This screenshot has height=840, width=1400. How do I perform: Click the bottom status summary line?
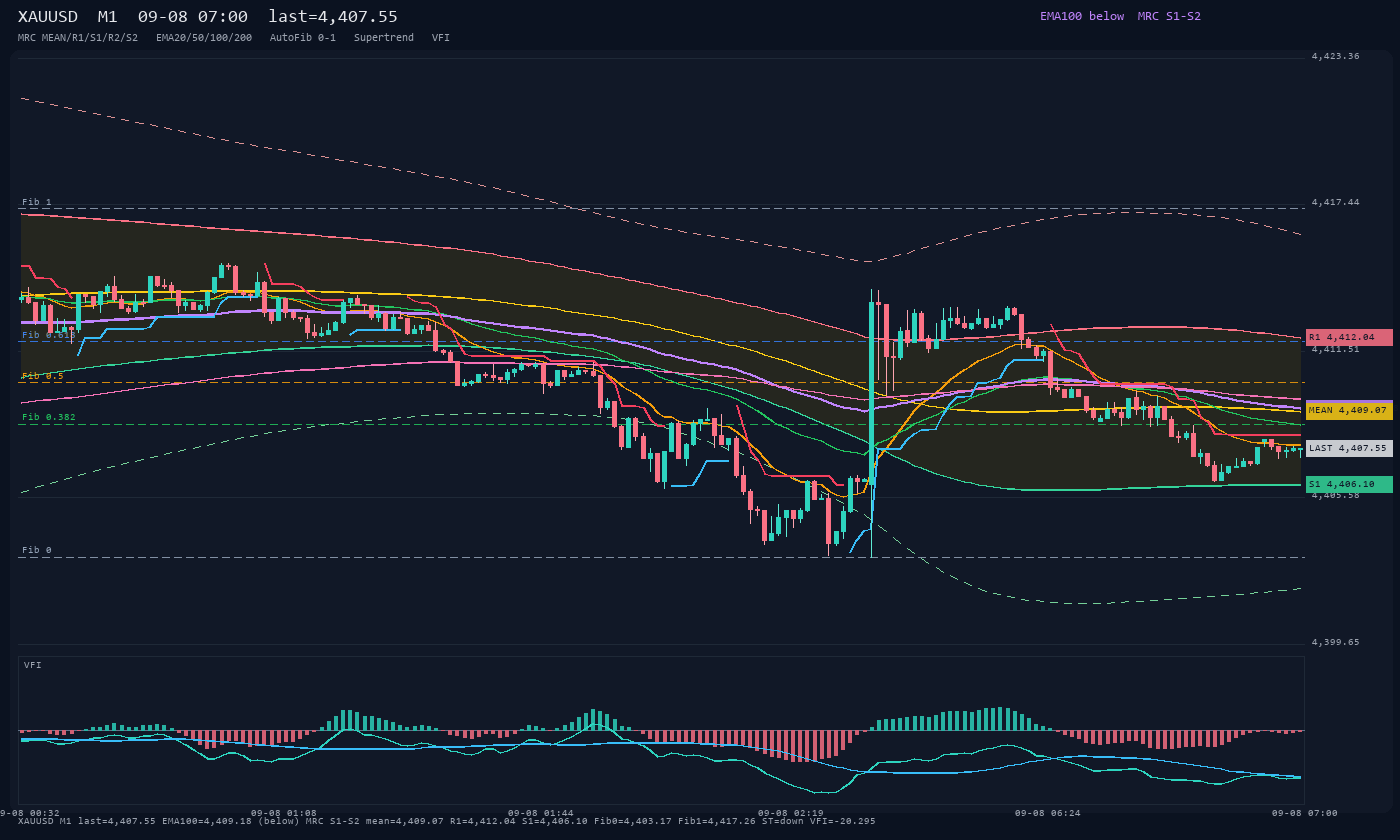pyautogui.click(x=446, y=821)
